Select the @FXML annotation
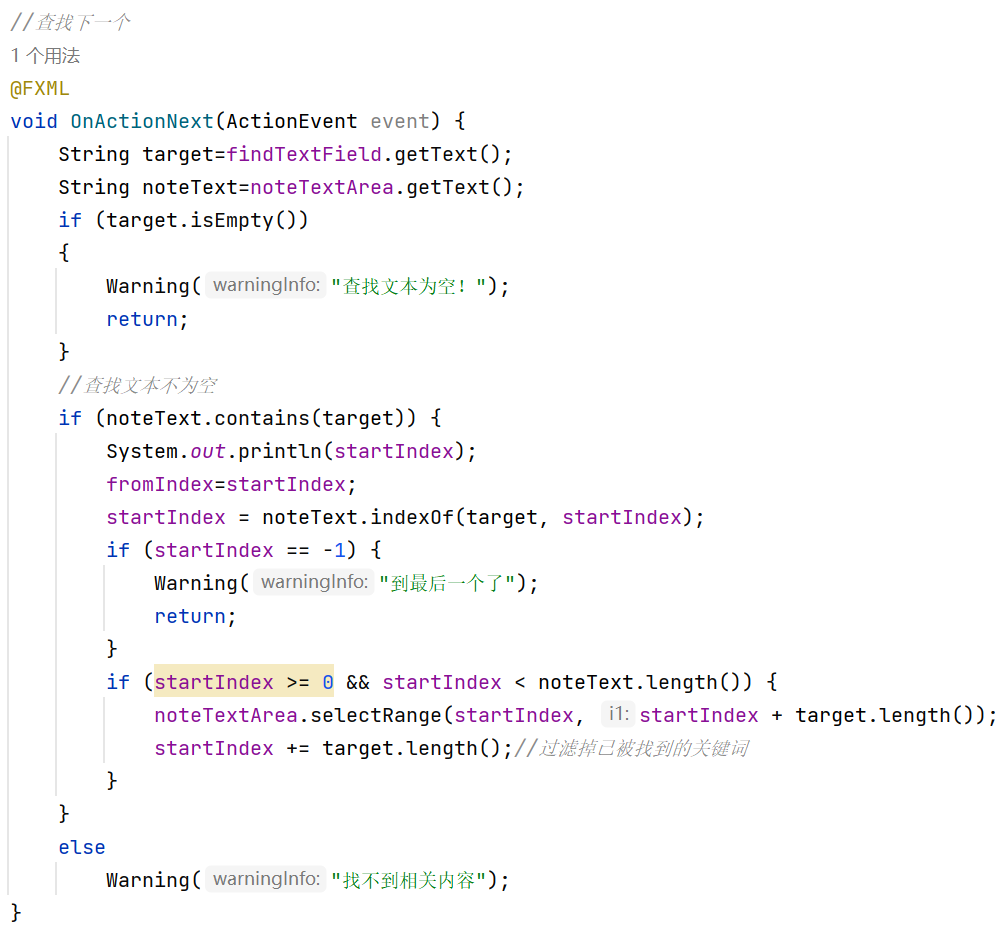1003x929 pixels. pyautogui.click(x=38, y=88)
